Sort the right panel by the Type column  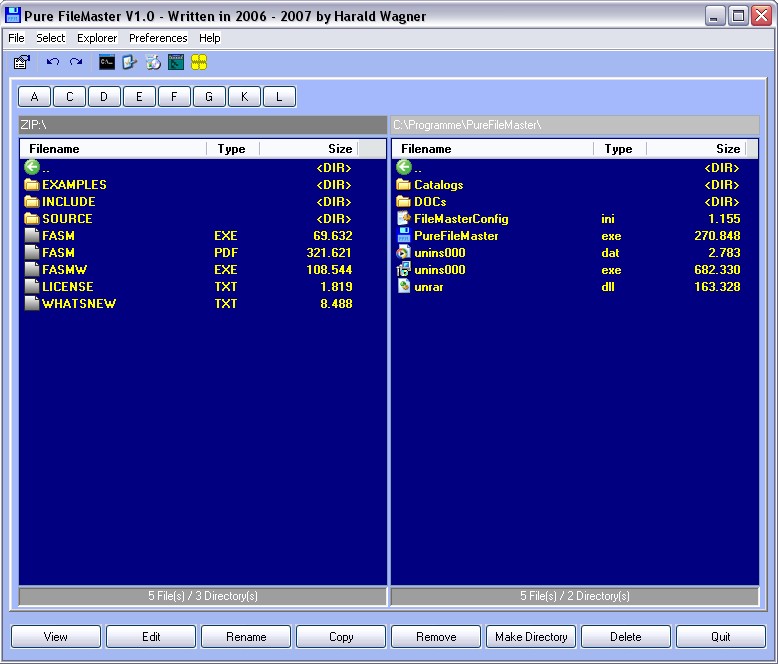coord(619,149)
